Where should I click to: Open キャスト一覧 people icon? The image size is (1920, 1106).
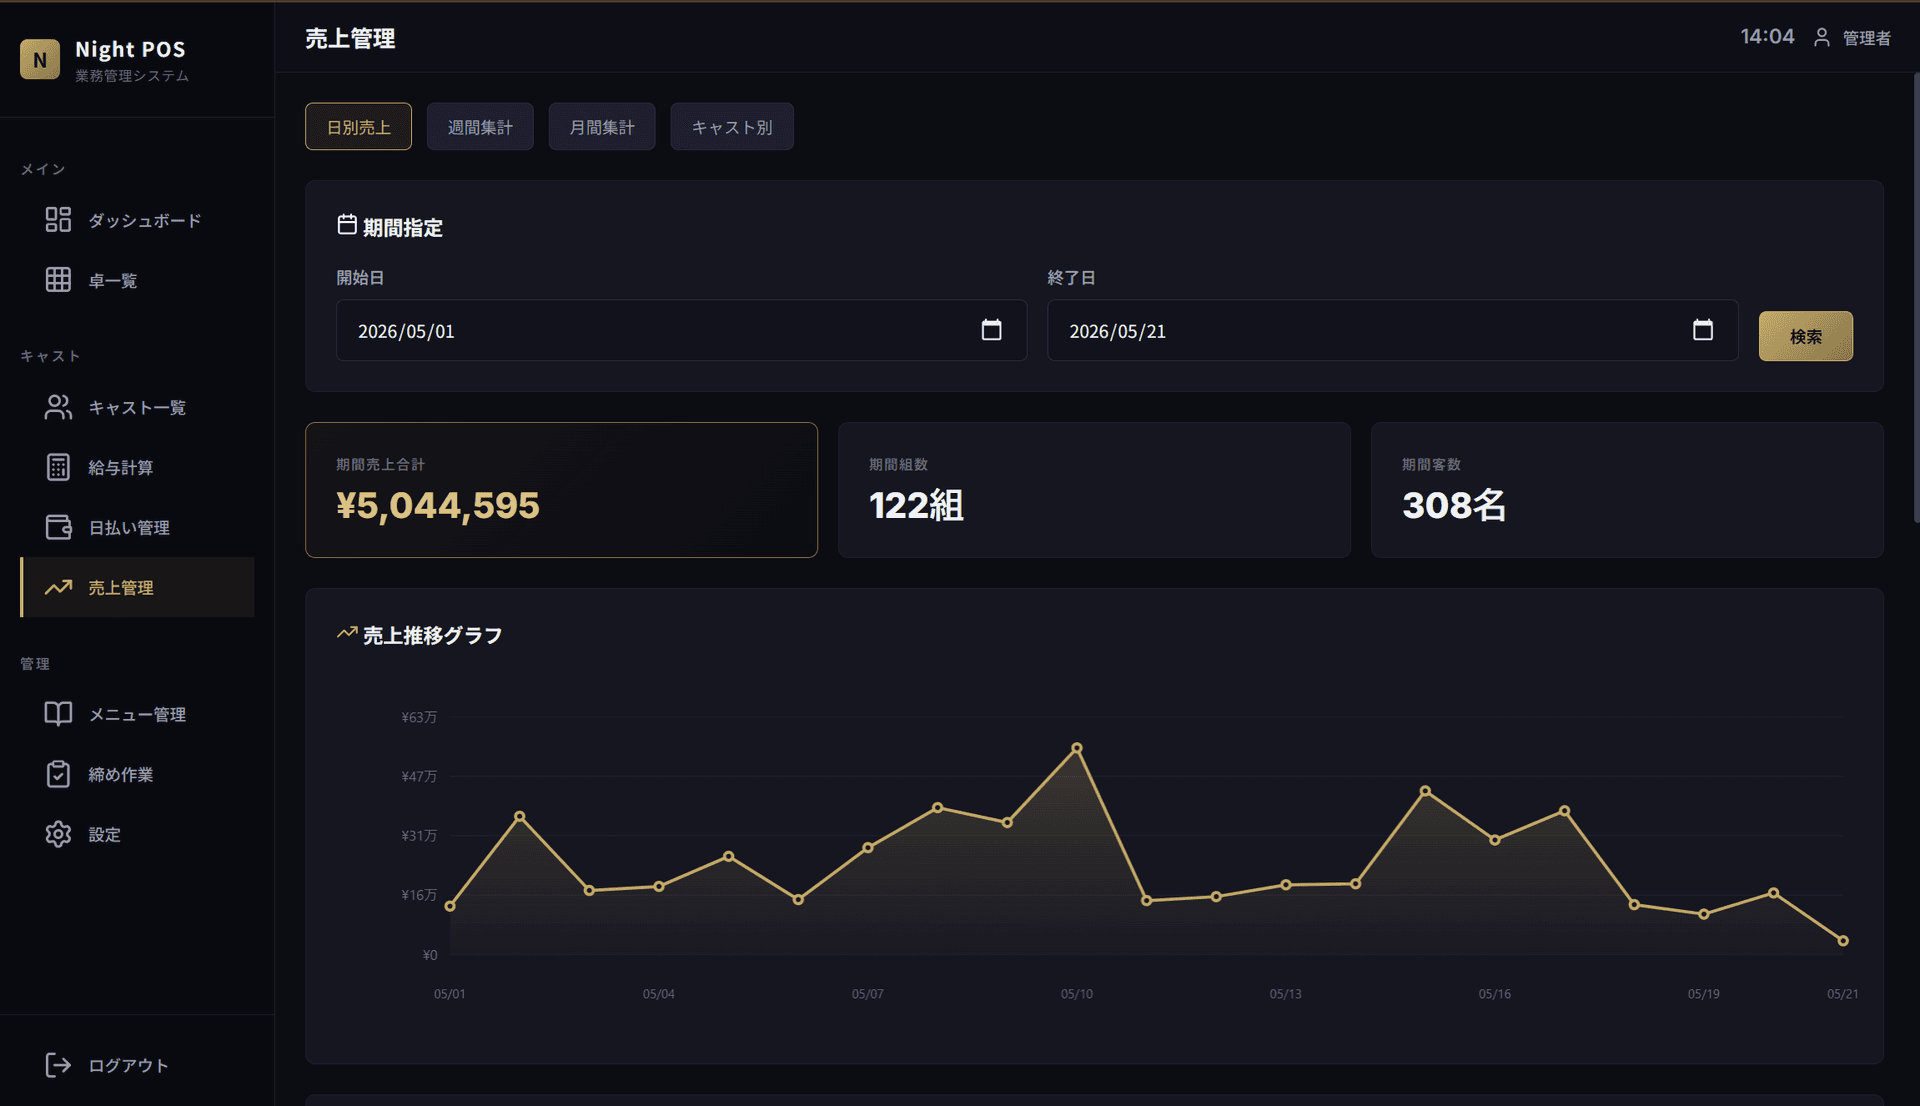click(58, 407)
